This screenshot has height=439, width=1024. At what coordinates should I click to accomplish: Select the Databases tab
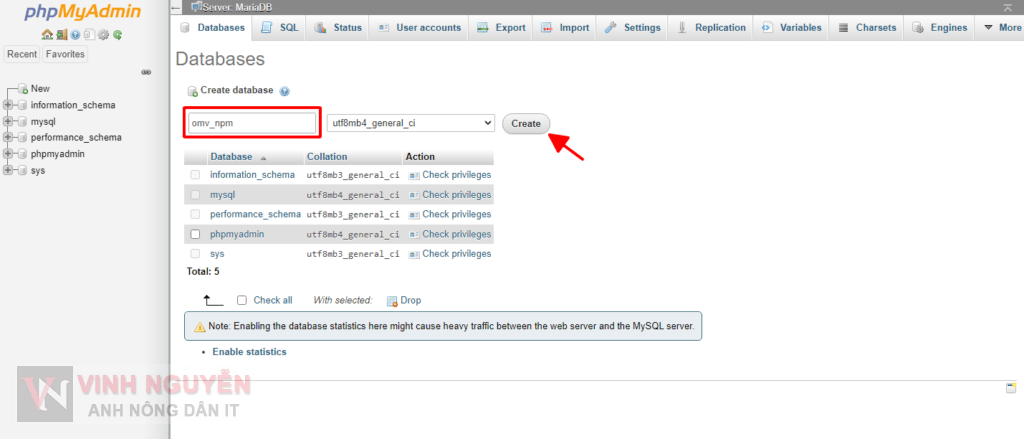213,27
